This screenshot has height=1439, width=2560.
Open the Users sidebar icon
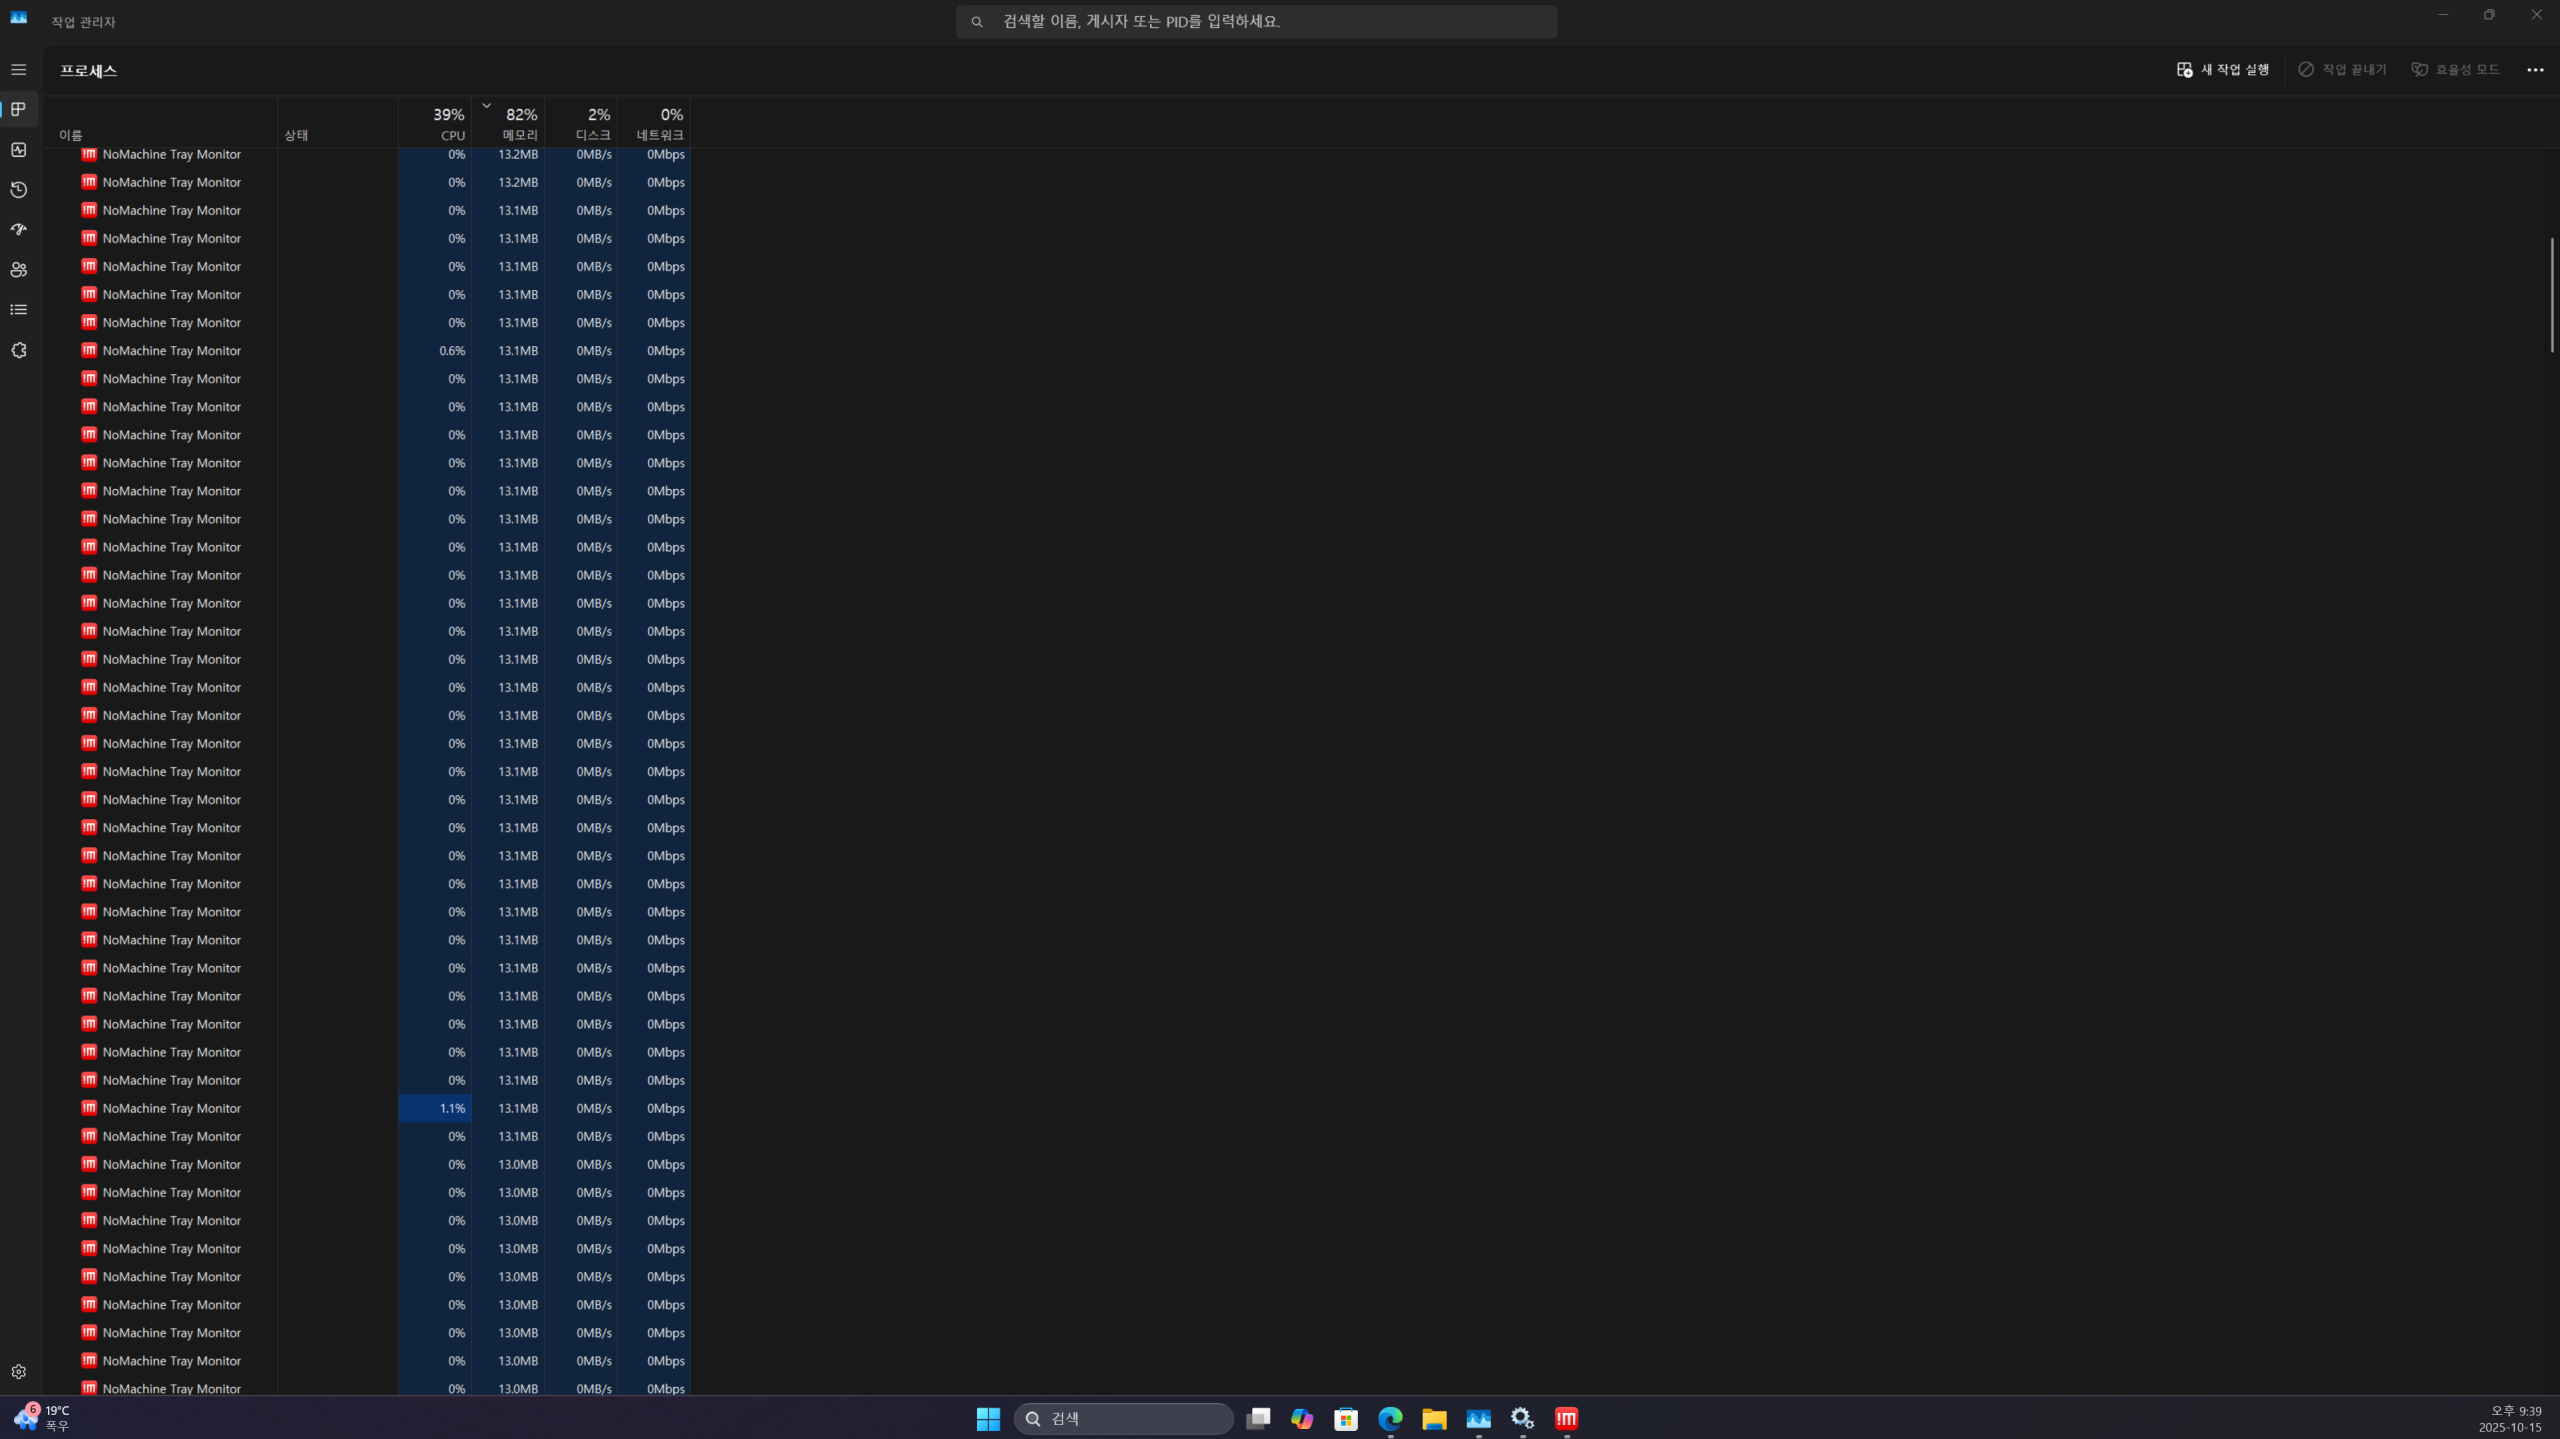(19, 270)
